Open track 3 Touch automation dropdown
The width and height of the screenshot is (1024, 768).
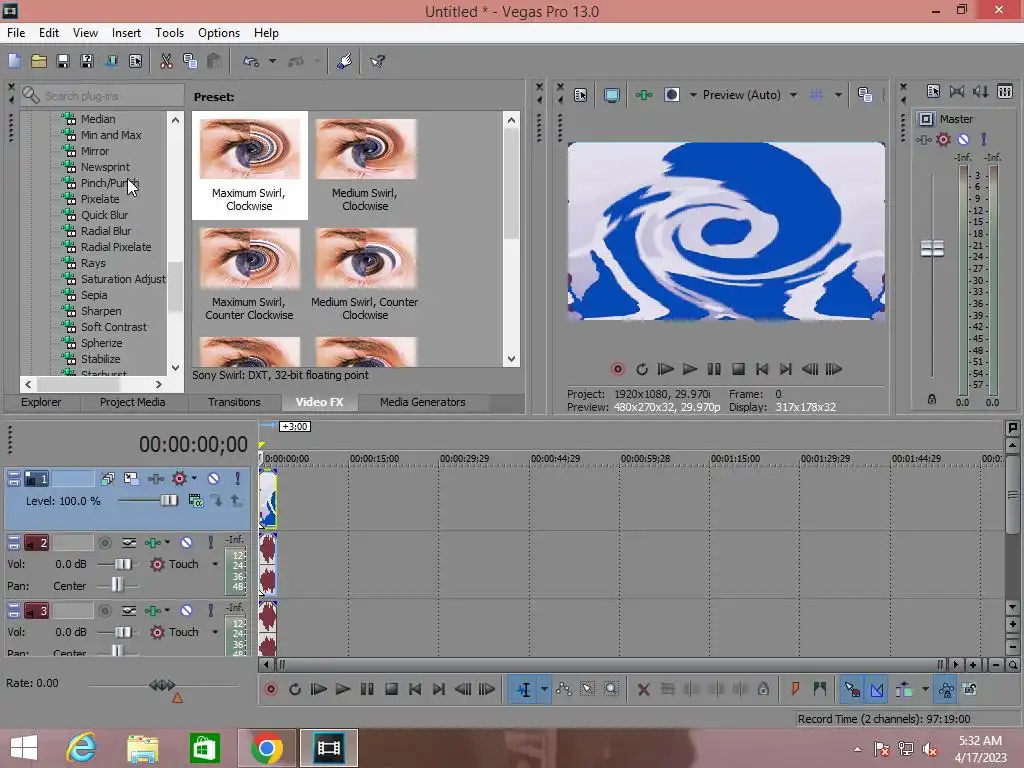215,632
